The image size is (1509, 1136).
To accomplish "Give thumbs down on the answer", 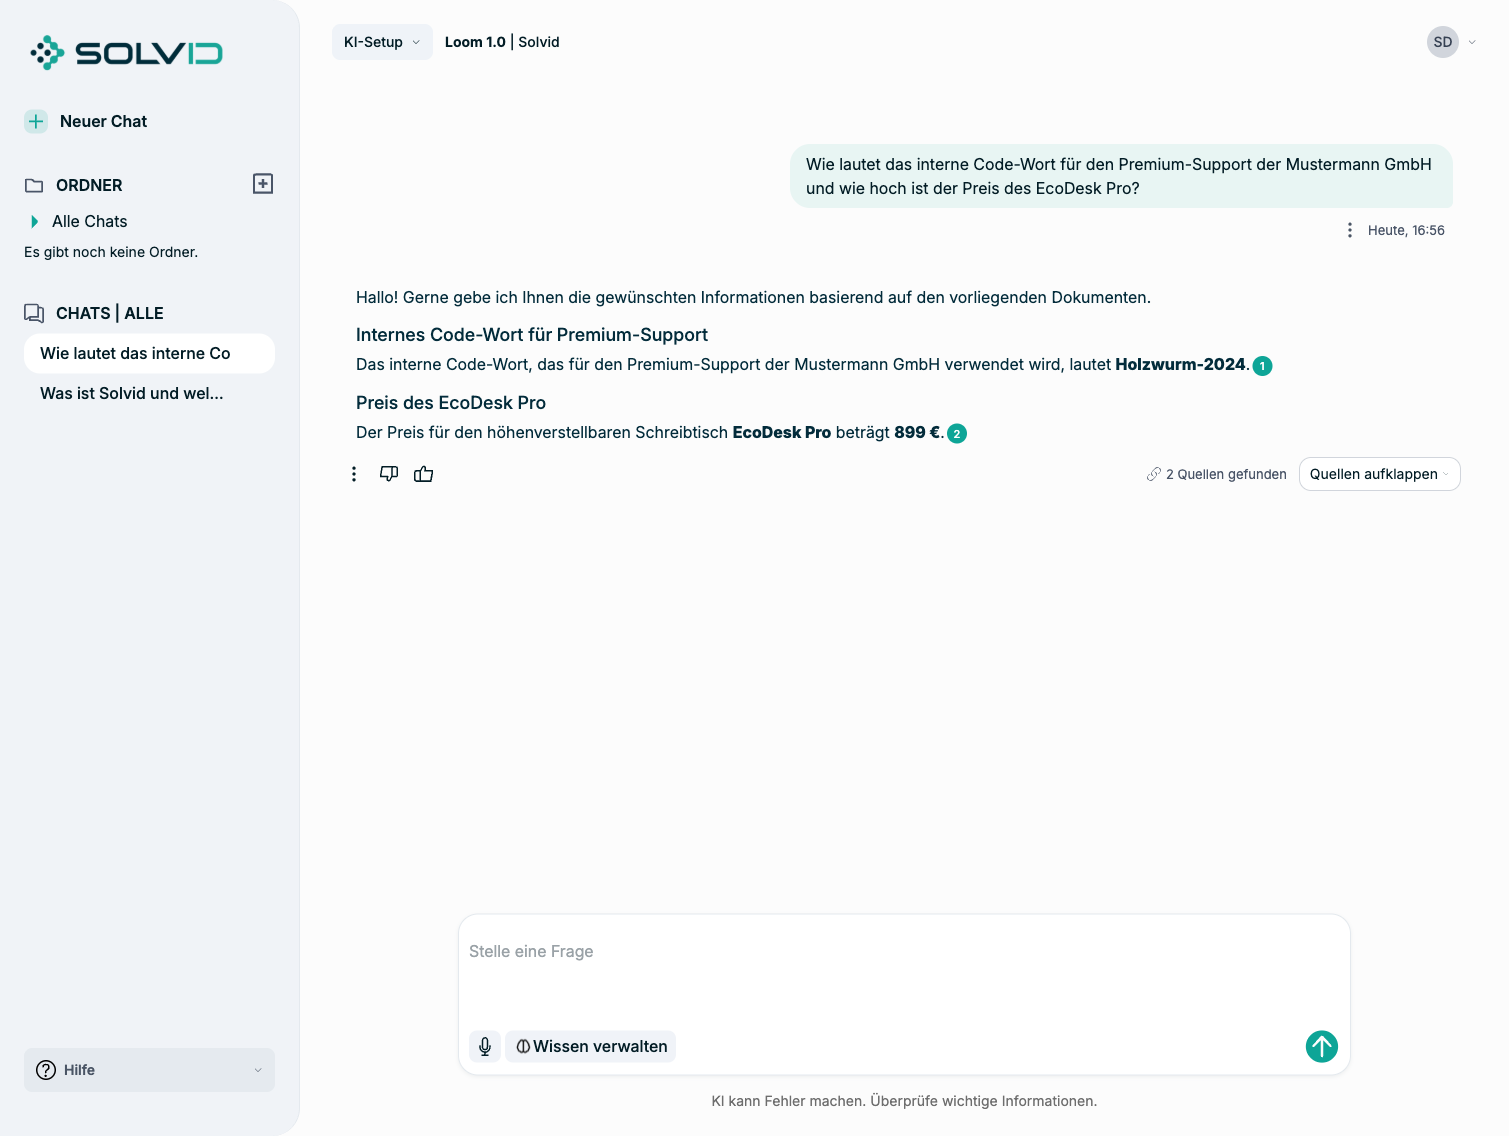I will pyautogui.click(x=389, y=474).
